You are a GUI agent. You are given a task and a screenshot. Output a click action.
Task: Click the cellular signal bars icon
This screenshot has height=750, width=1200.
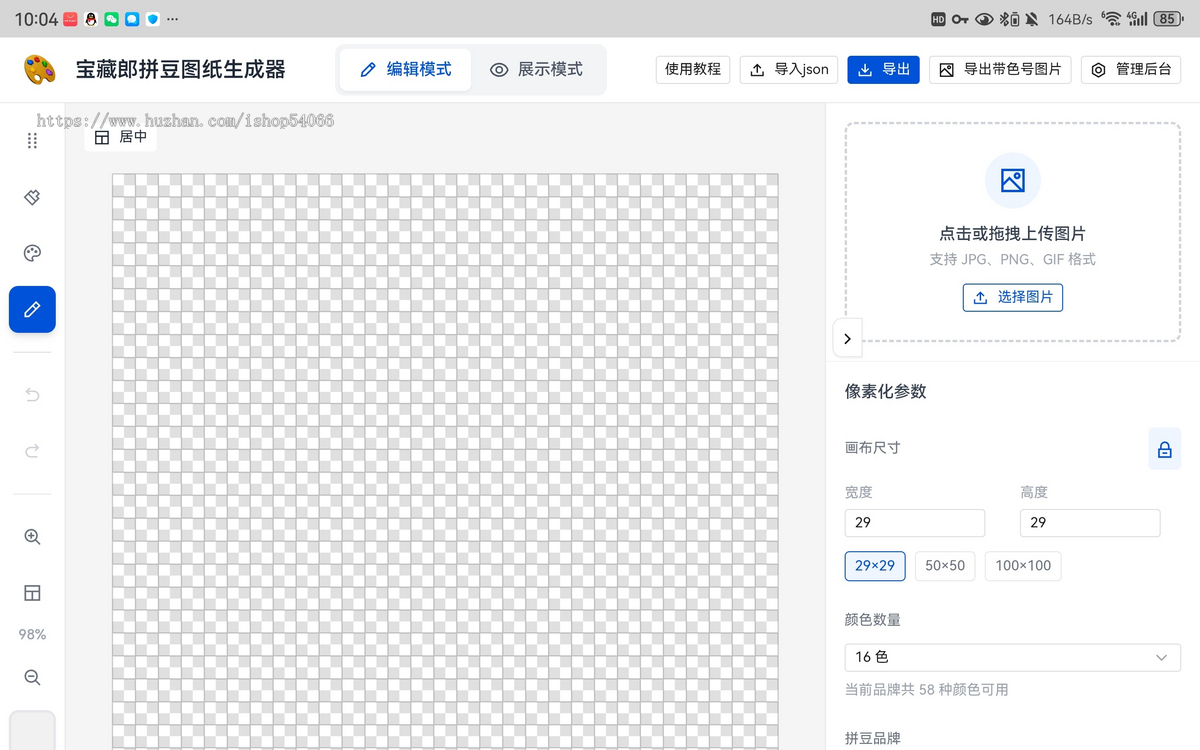click(x=1137, y=18)
